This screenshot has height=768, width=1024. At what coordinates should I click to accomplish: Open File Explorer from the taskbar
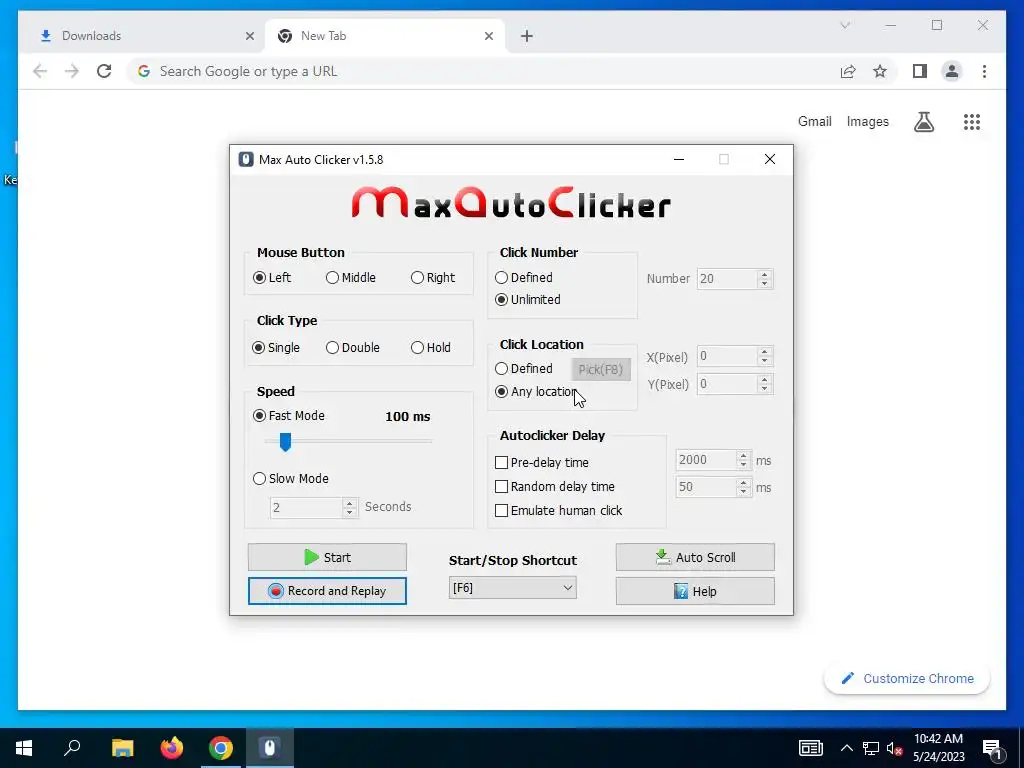(x=122, y=748)
